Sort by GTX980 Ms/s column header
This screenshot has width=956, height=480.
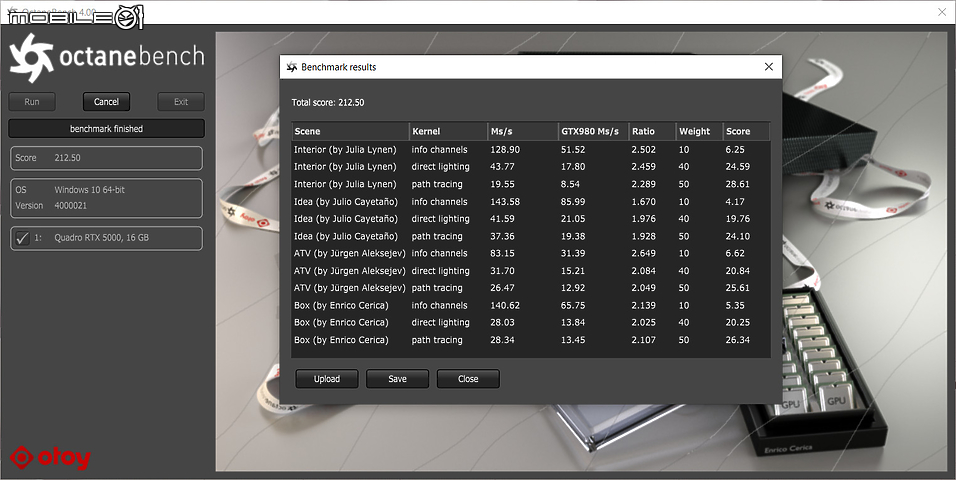coord(594,131)
